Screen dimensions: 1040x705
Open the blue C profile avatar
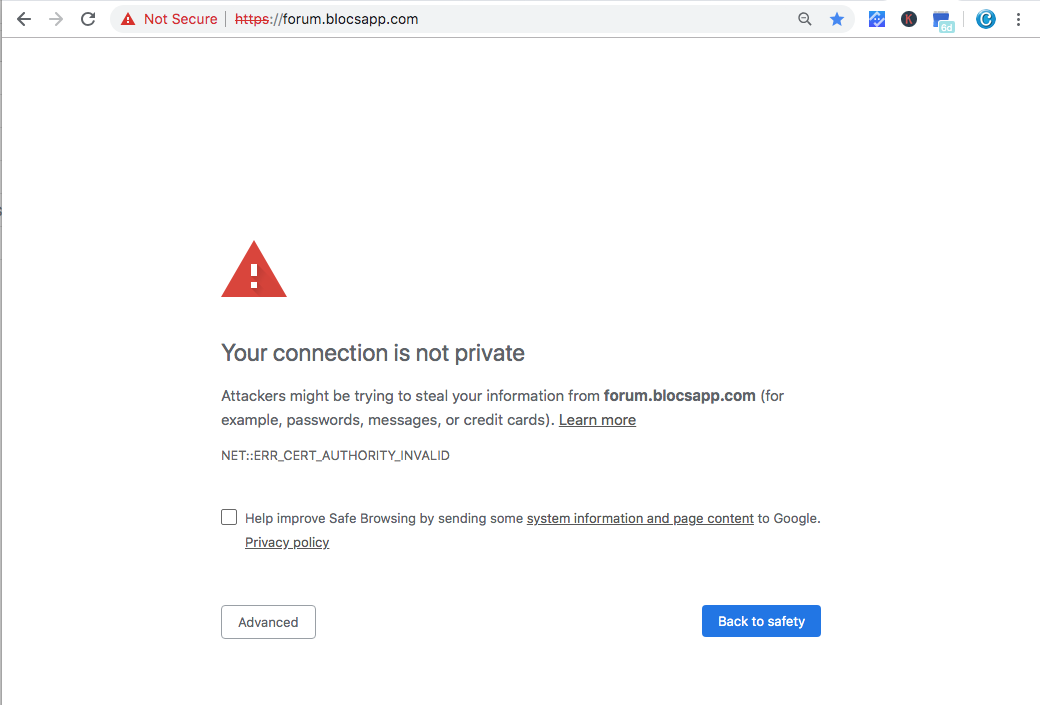click(x=986, y=19)
